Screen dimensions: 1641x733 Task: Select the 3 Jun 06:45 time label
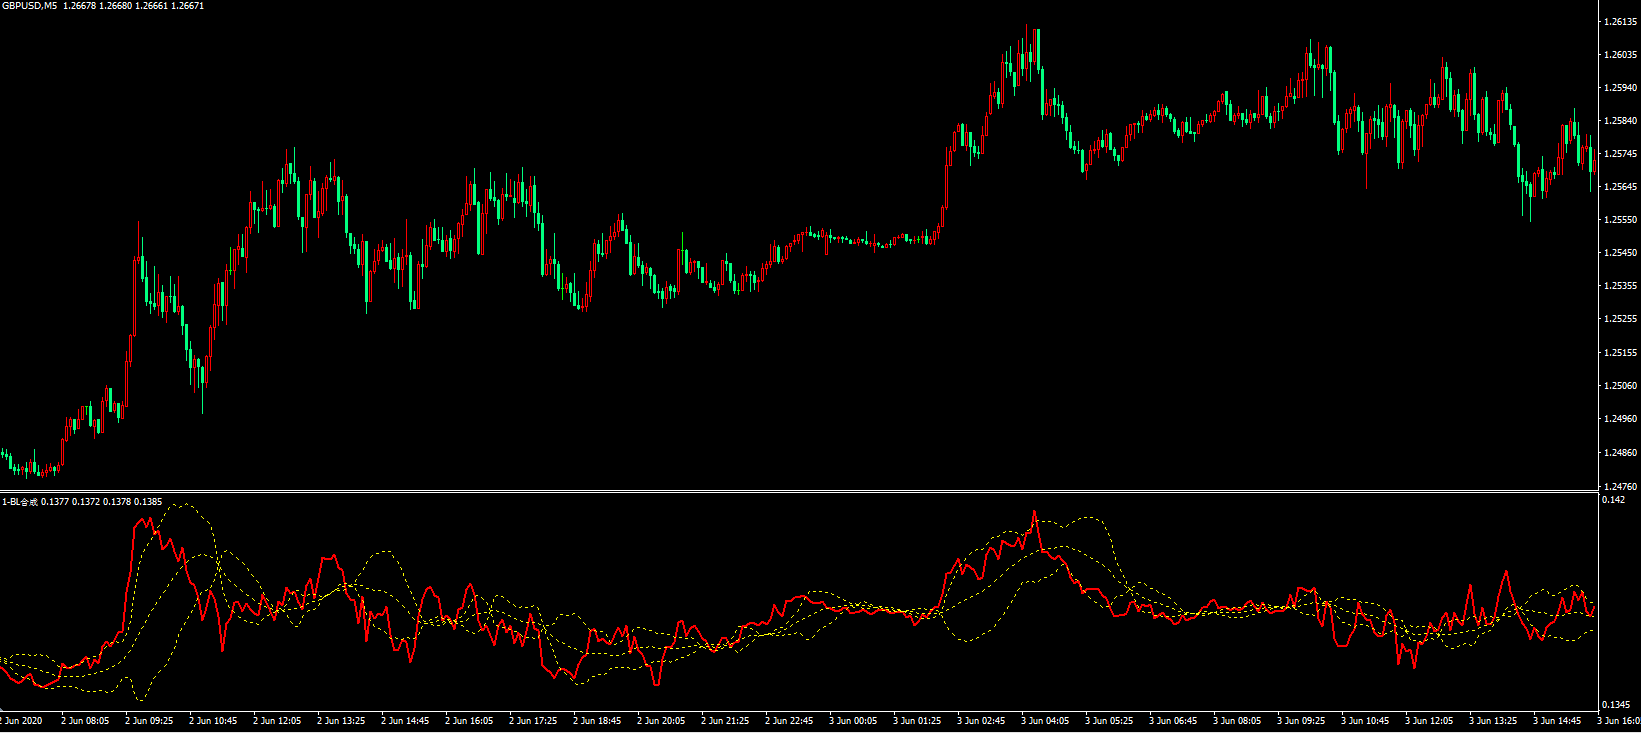point(1173,721)
